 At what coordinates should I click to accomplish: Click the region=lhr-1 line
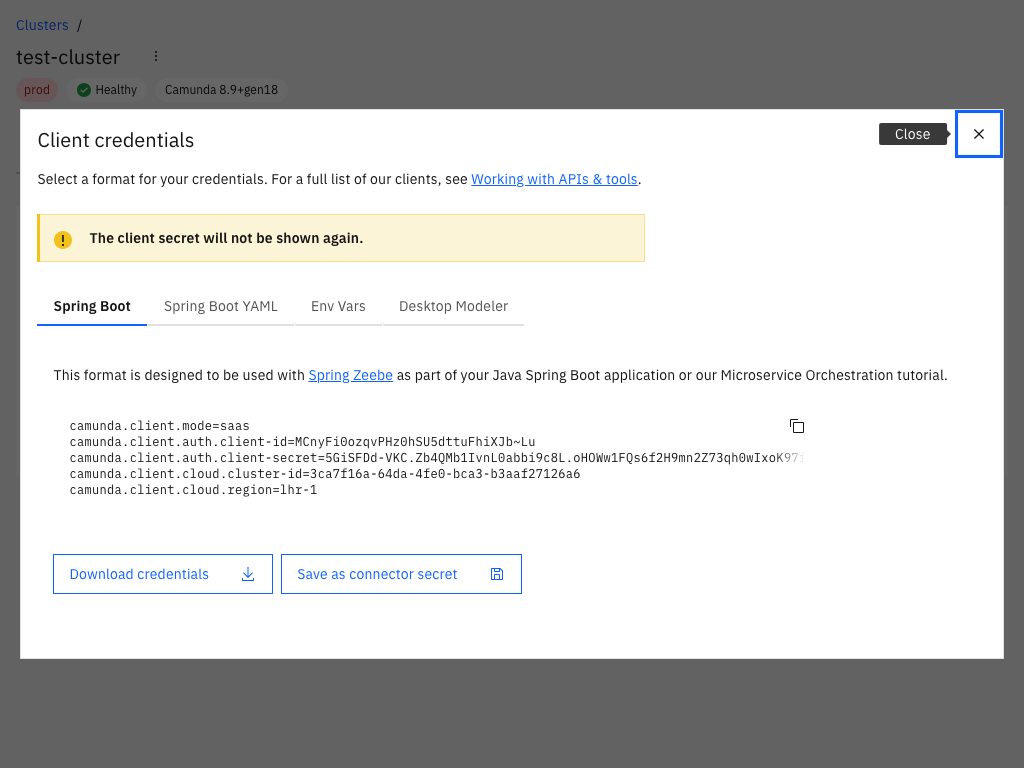point(193,490)
